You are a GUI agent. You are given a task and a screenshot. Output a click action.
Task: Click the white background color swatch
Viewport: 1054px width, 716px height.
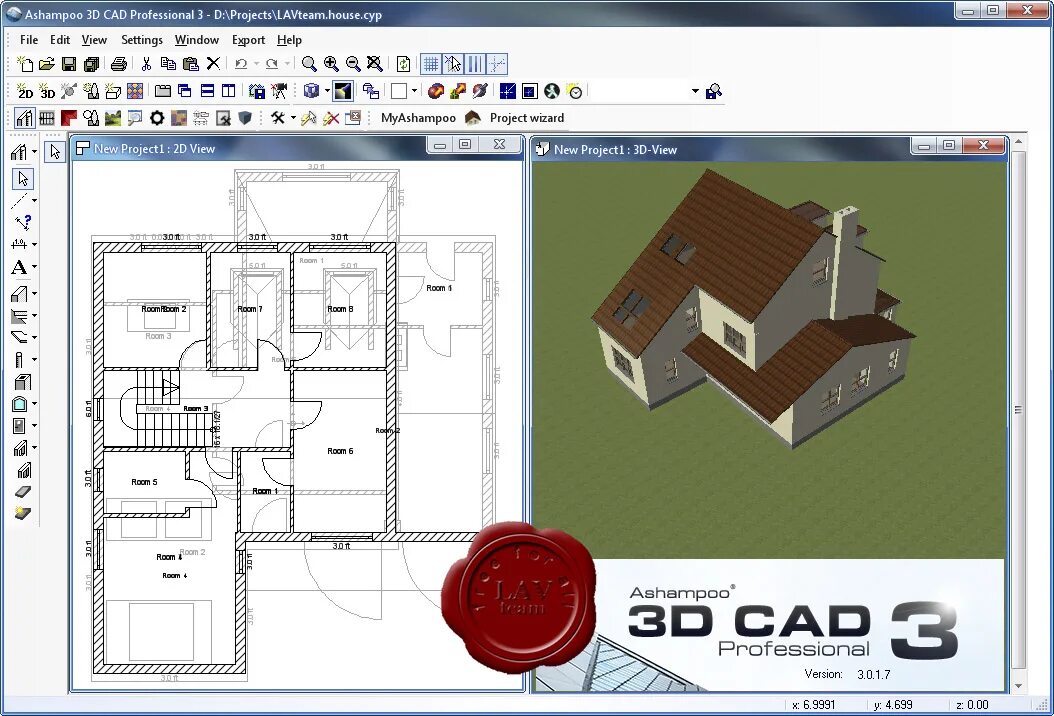tap(399, 91)
